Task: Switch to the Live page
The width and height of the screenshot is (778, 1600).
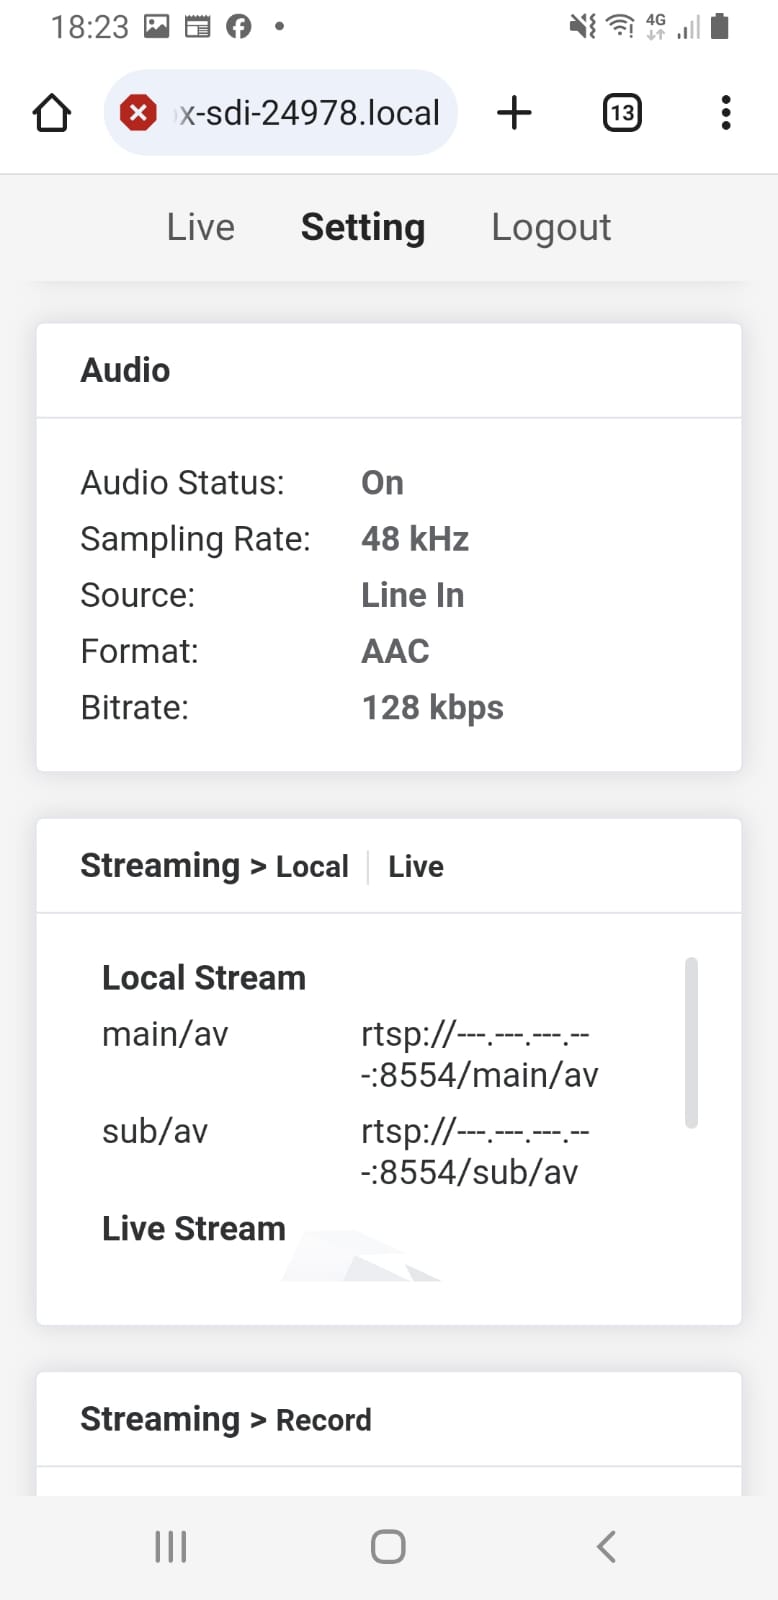Action: (x=201, y=228)
